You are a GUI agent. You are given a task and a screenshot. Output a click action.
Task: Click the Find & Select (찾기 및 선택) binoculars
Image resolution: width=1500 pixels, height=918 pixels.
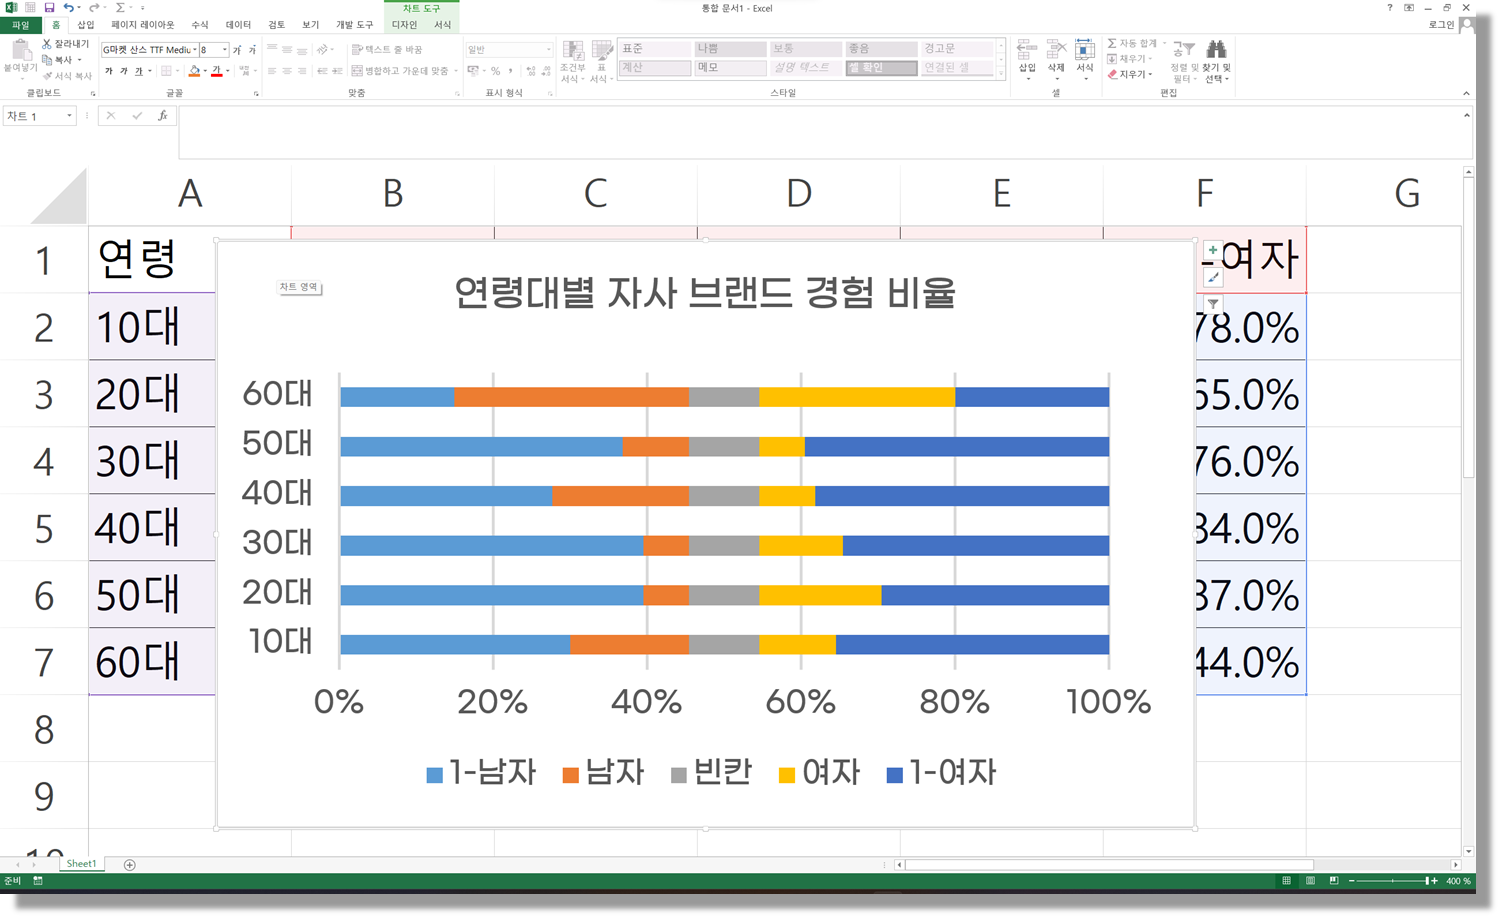(1216, 49)
